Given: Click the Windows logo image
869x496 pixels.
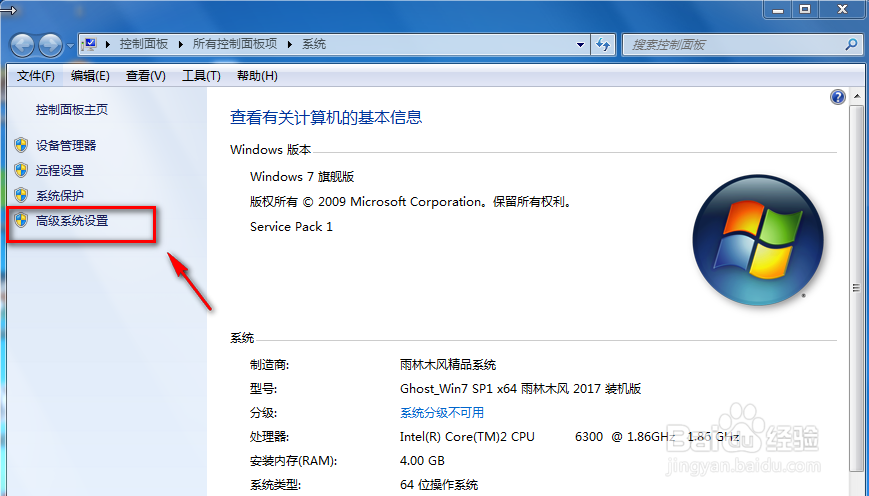Looking at the screenshot, I should (758, 240).
